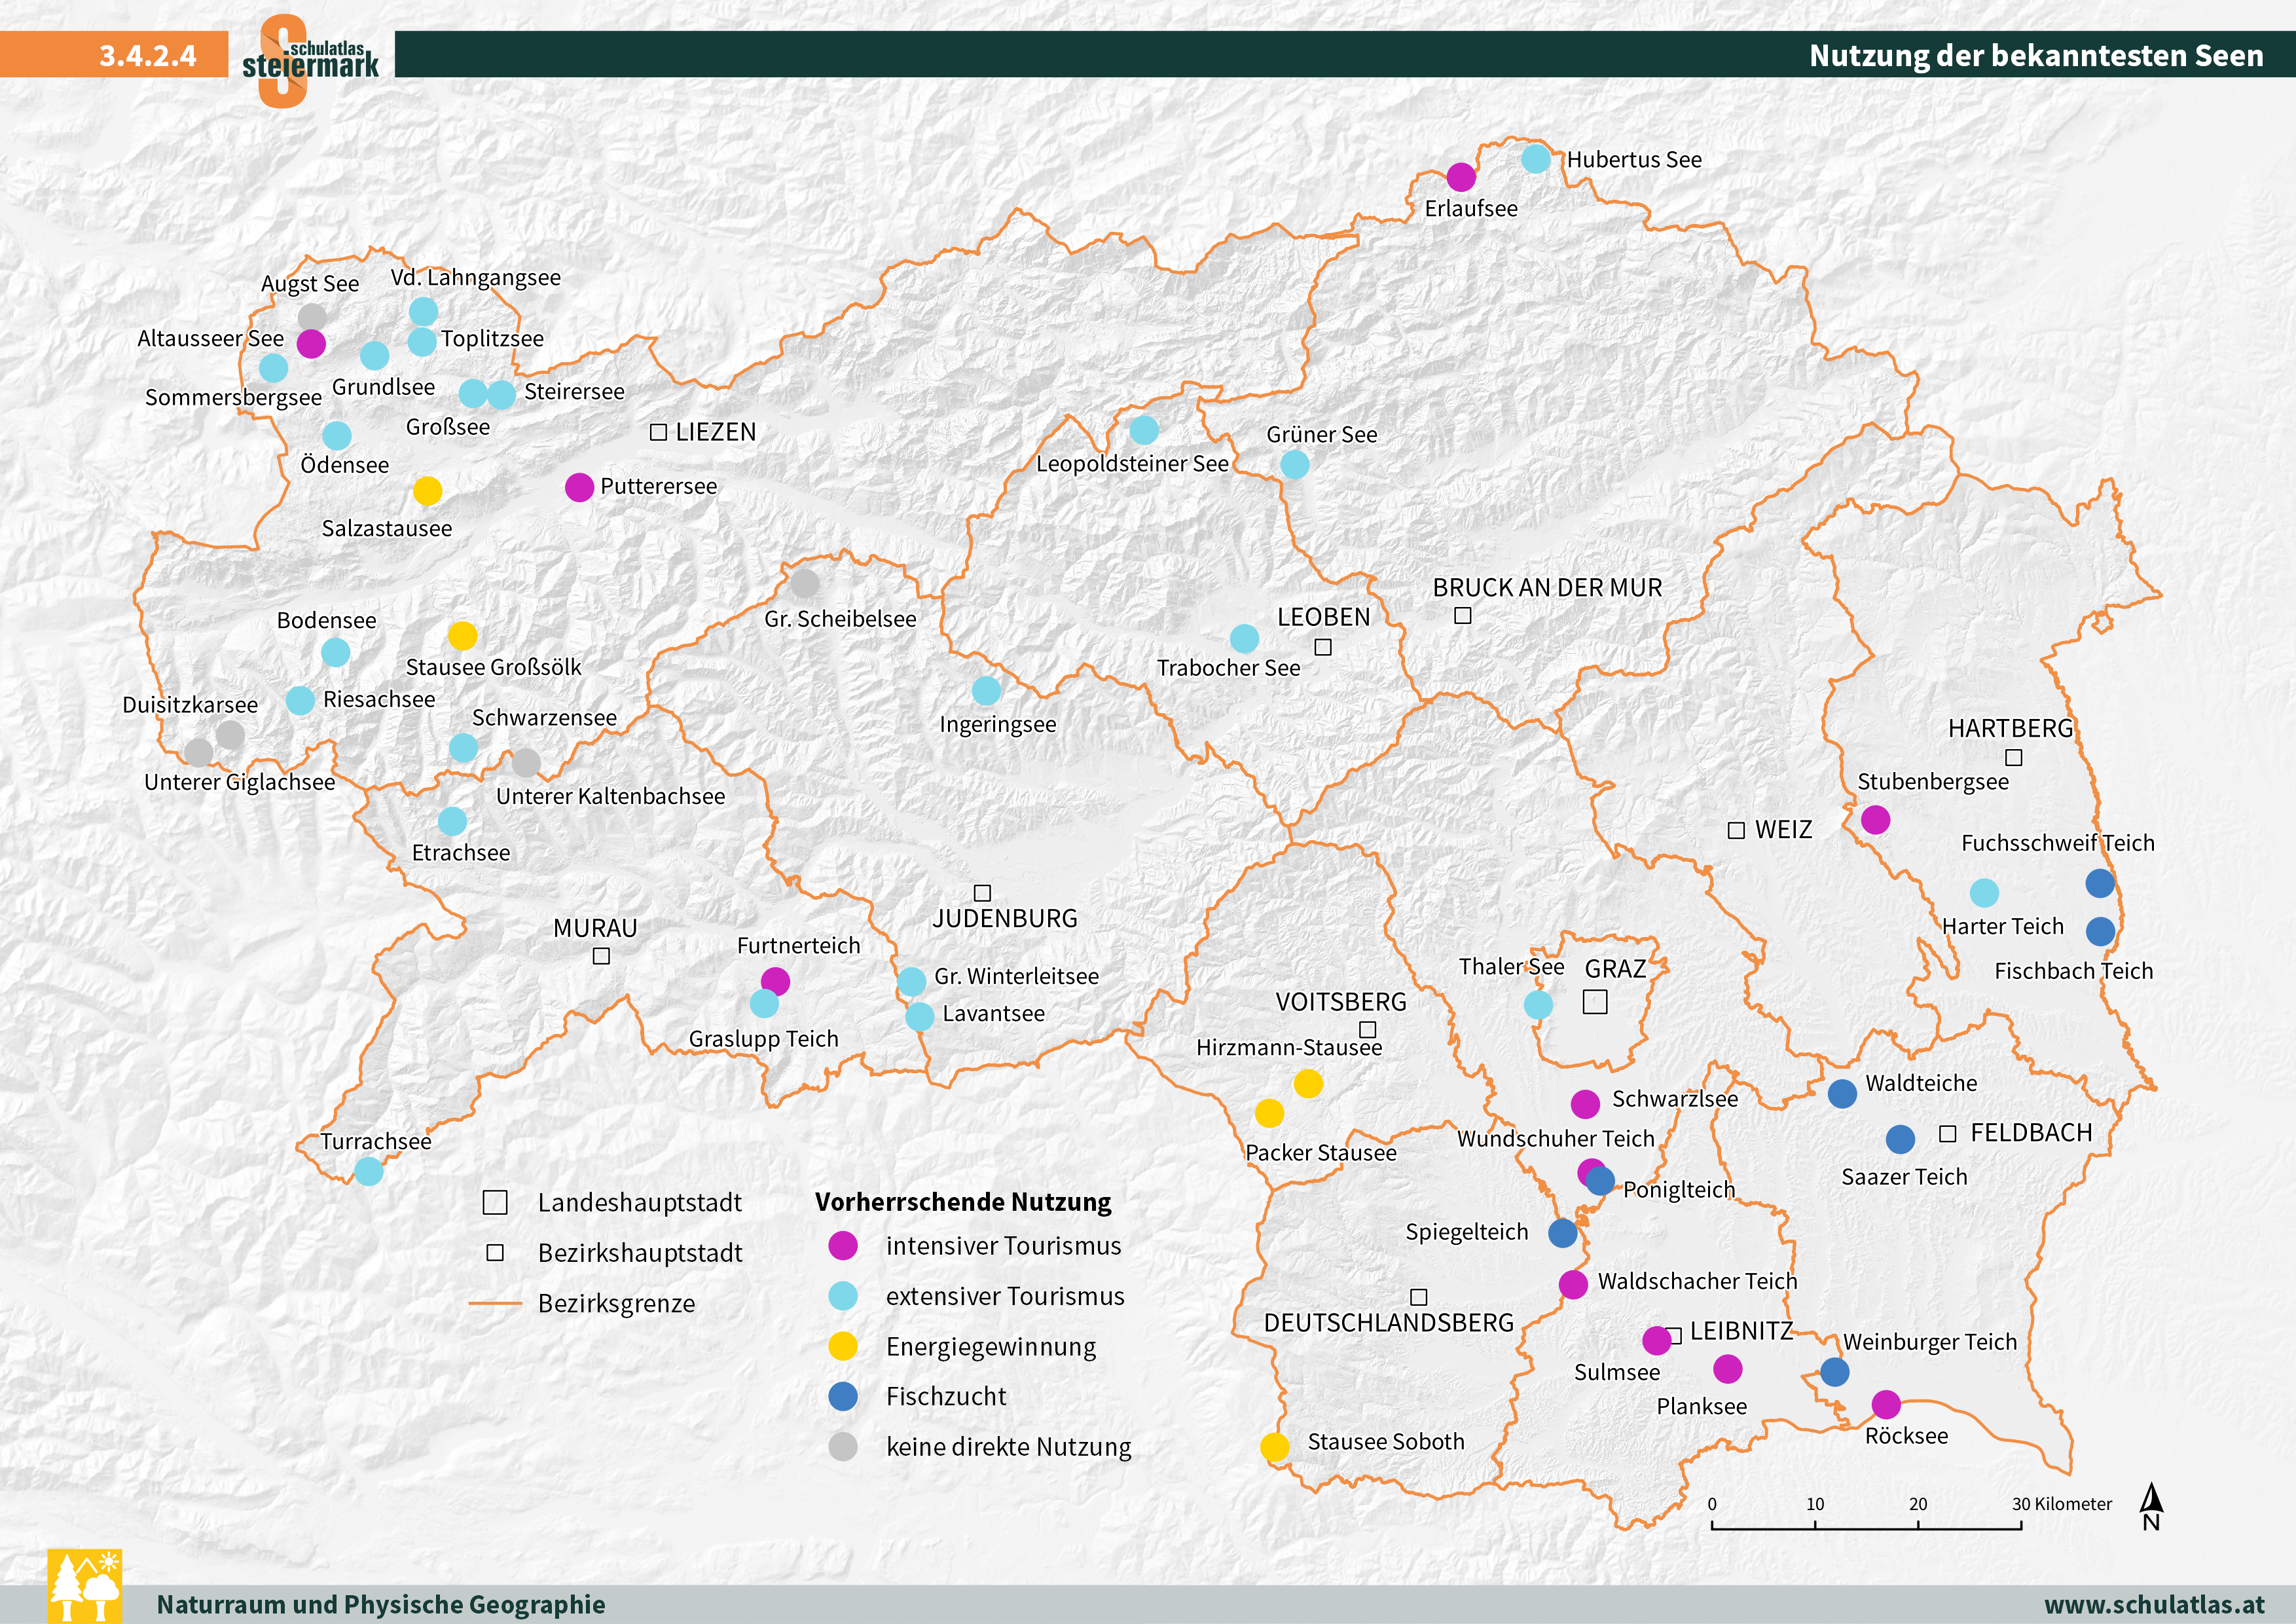
Task: Click the yellow marker at Salzastausee
Action: pyautogui.click(x=427, y=491)
